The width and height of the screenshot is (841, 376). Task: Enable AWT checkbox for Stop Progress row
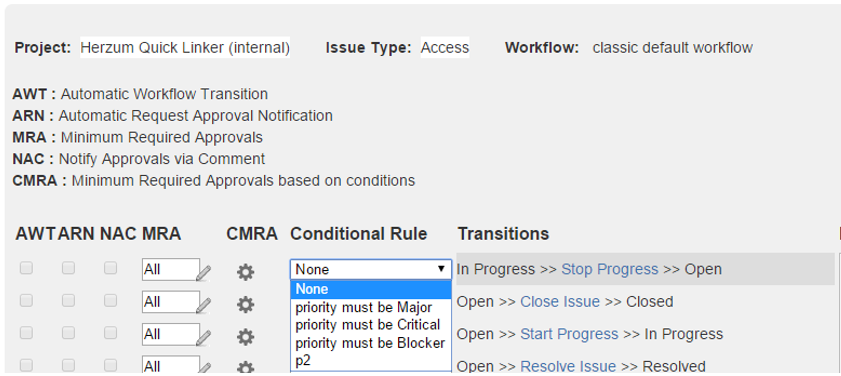coord(26,268)
